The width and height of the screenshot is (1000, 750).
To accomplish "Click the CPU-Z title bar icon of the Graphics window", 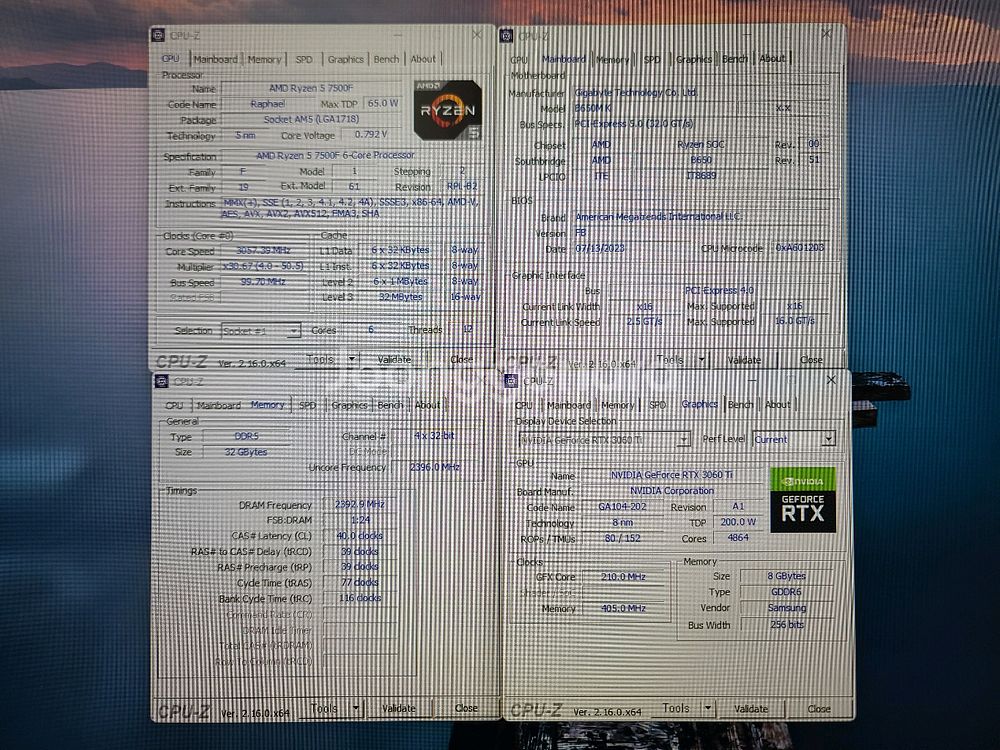I will point(511,380).
